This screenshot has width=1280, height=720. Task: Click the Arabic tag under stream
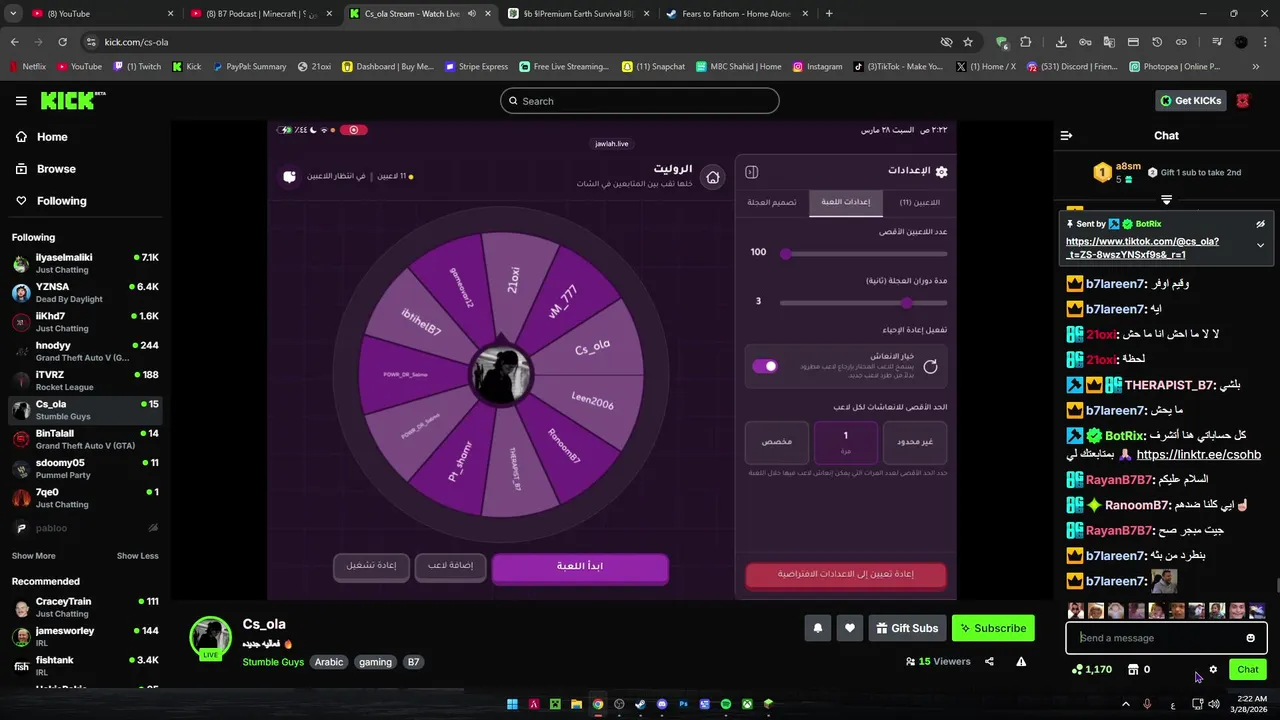click(x=329, y=662)
